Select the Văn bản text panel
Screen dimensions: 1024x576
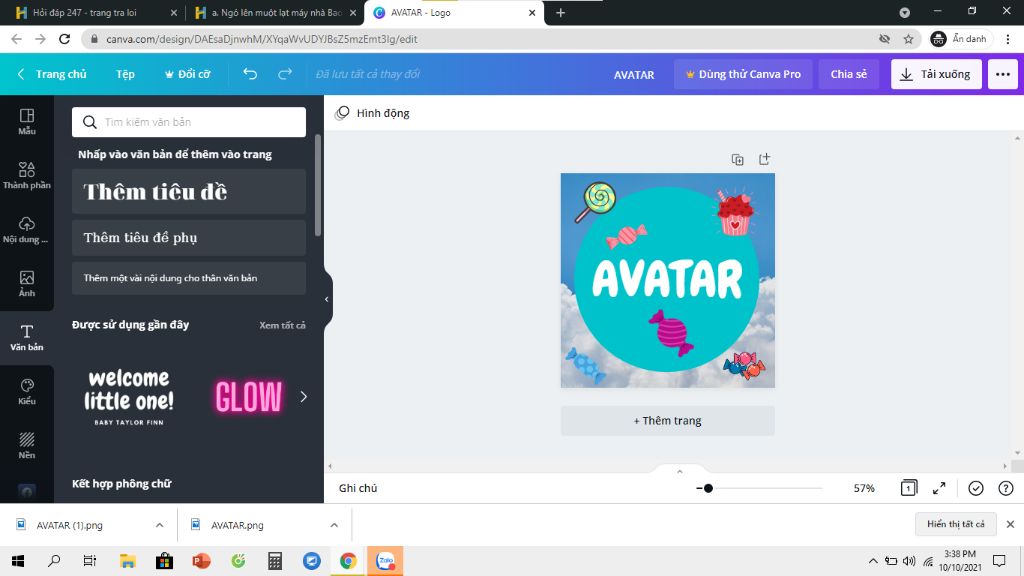pyautogui.click(x=27, y=338)
